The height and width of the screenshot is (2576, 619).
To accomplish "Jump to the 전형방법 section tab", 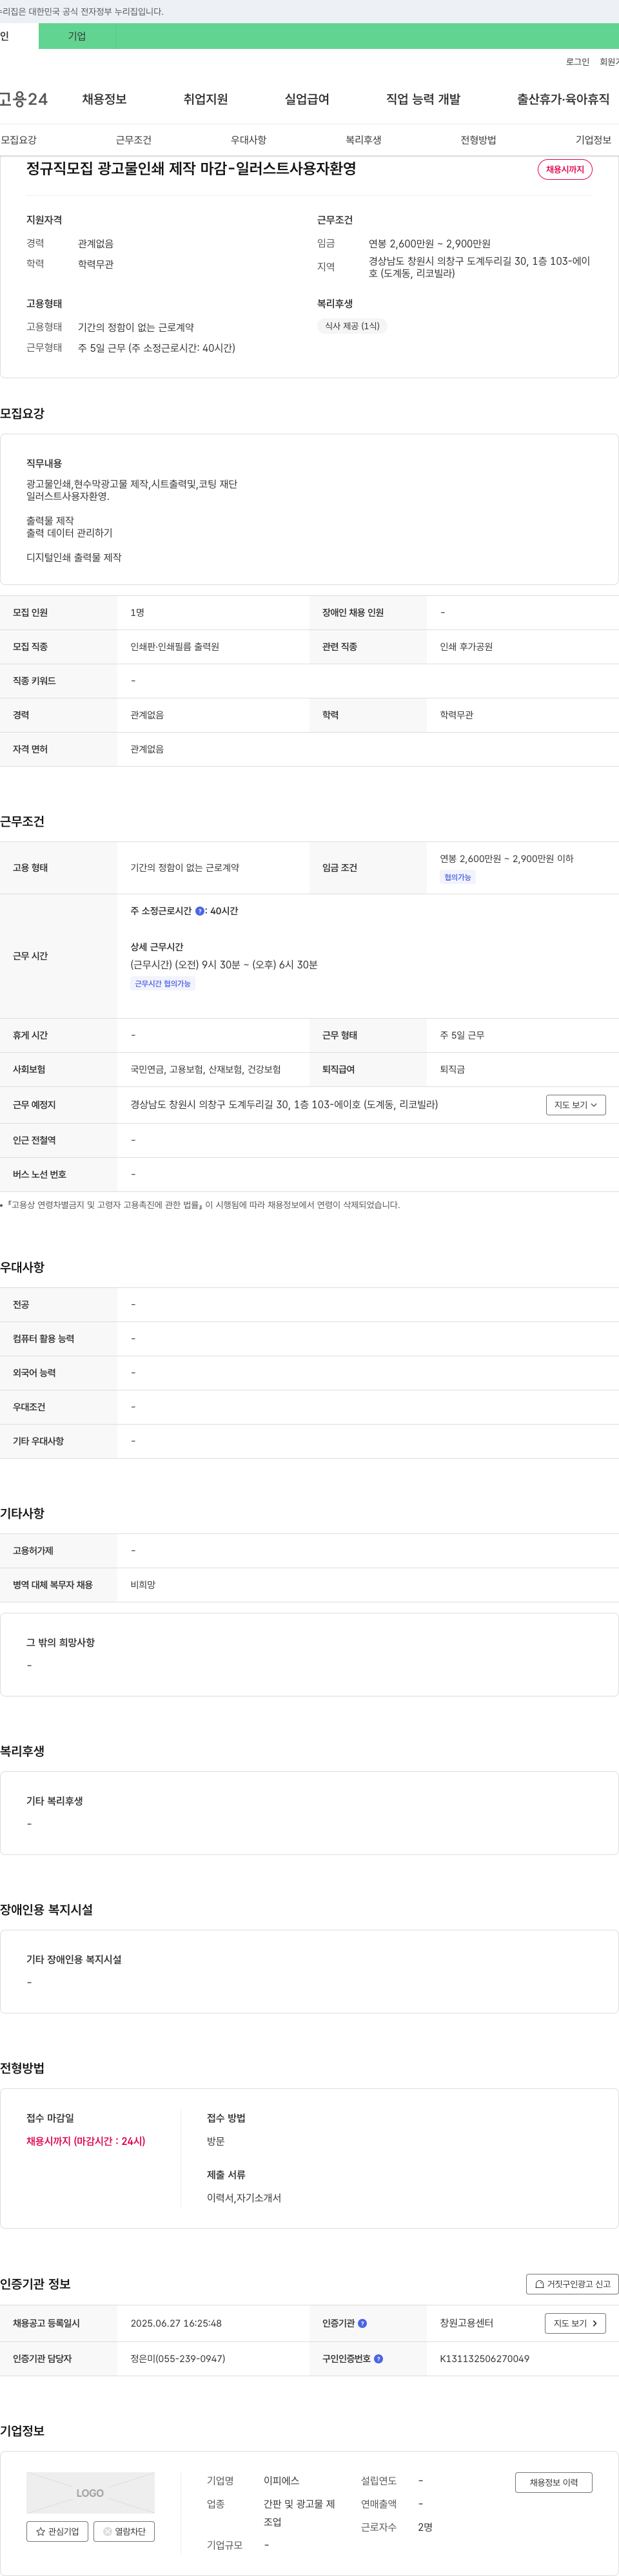I will click(478, 140).
